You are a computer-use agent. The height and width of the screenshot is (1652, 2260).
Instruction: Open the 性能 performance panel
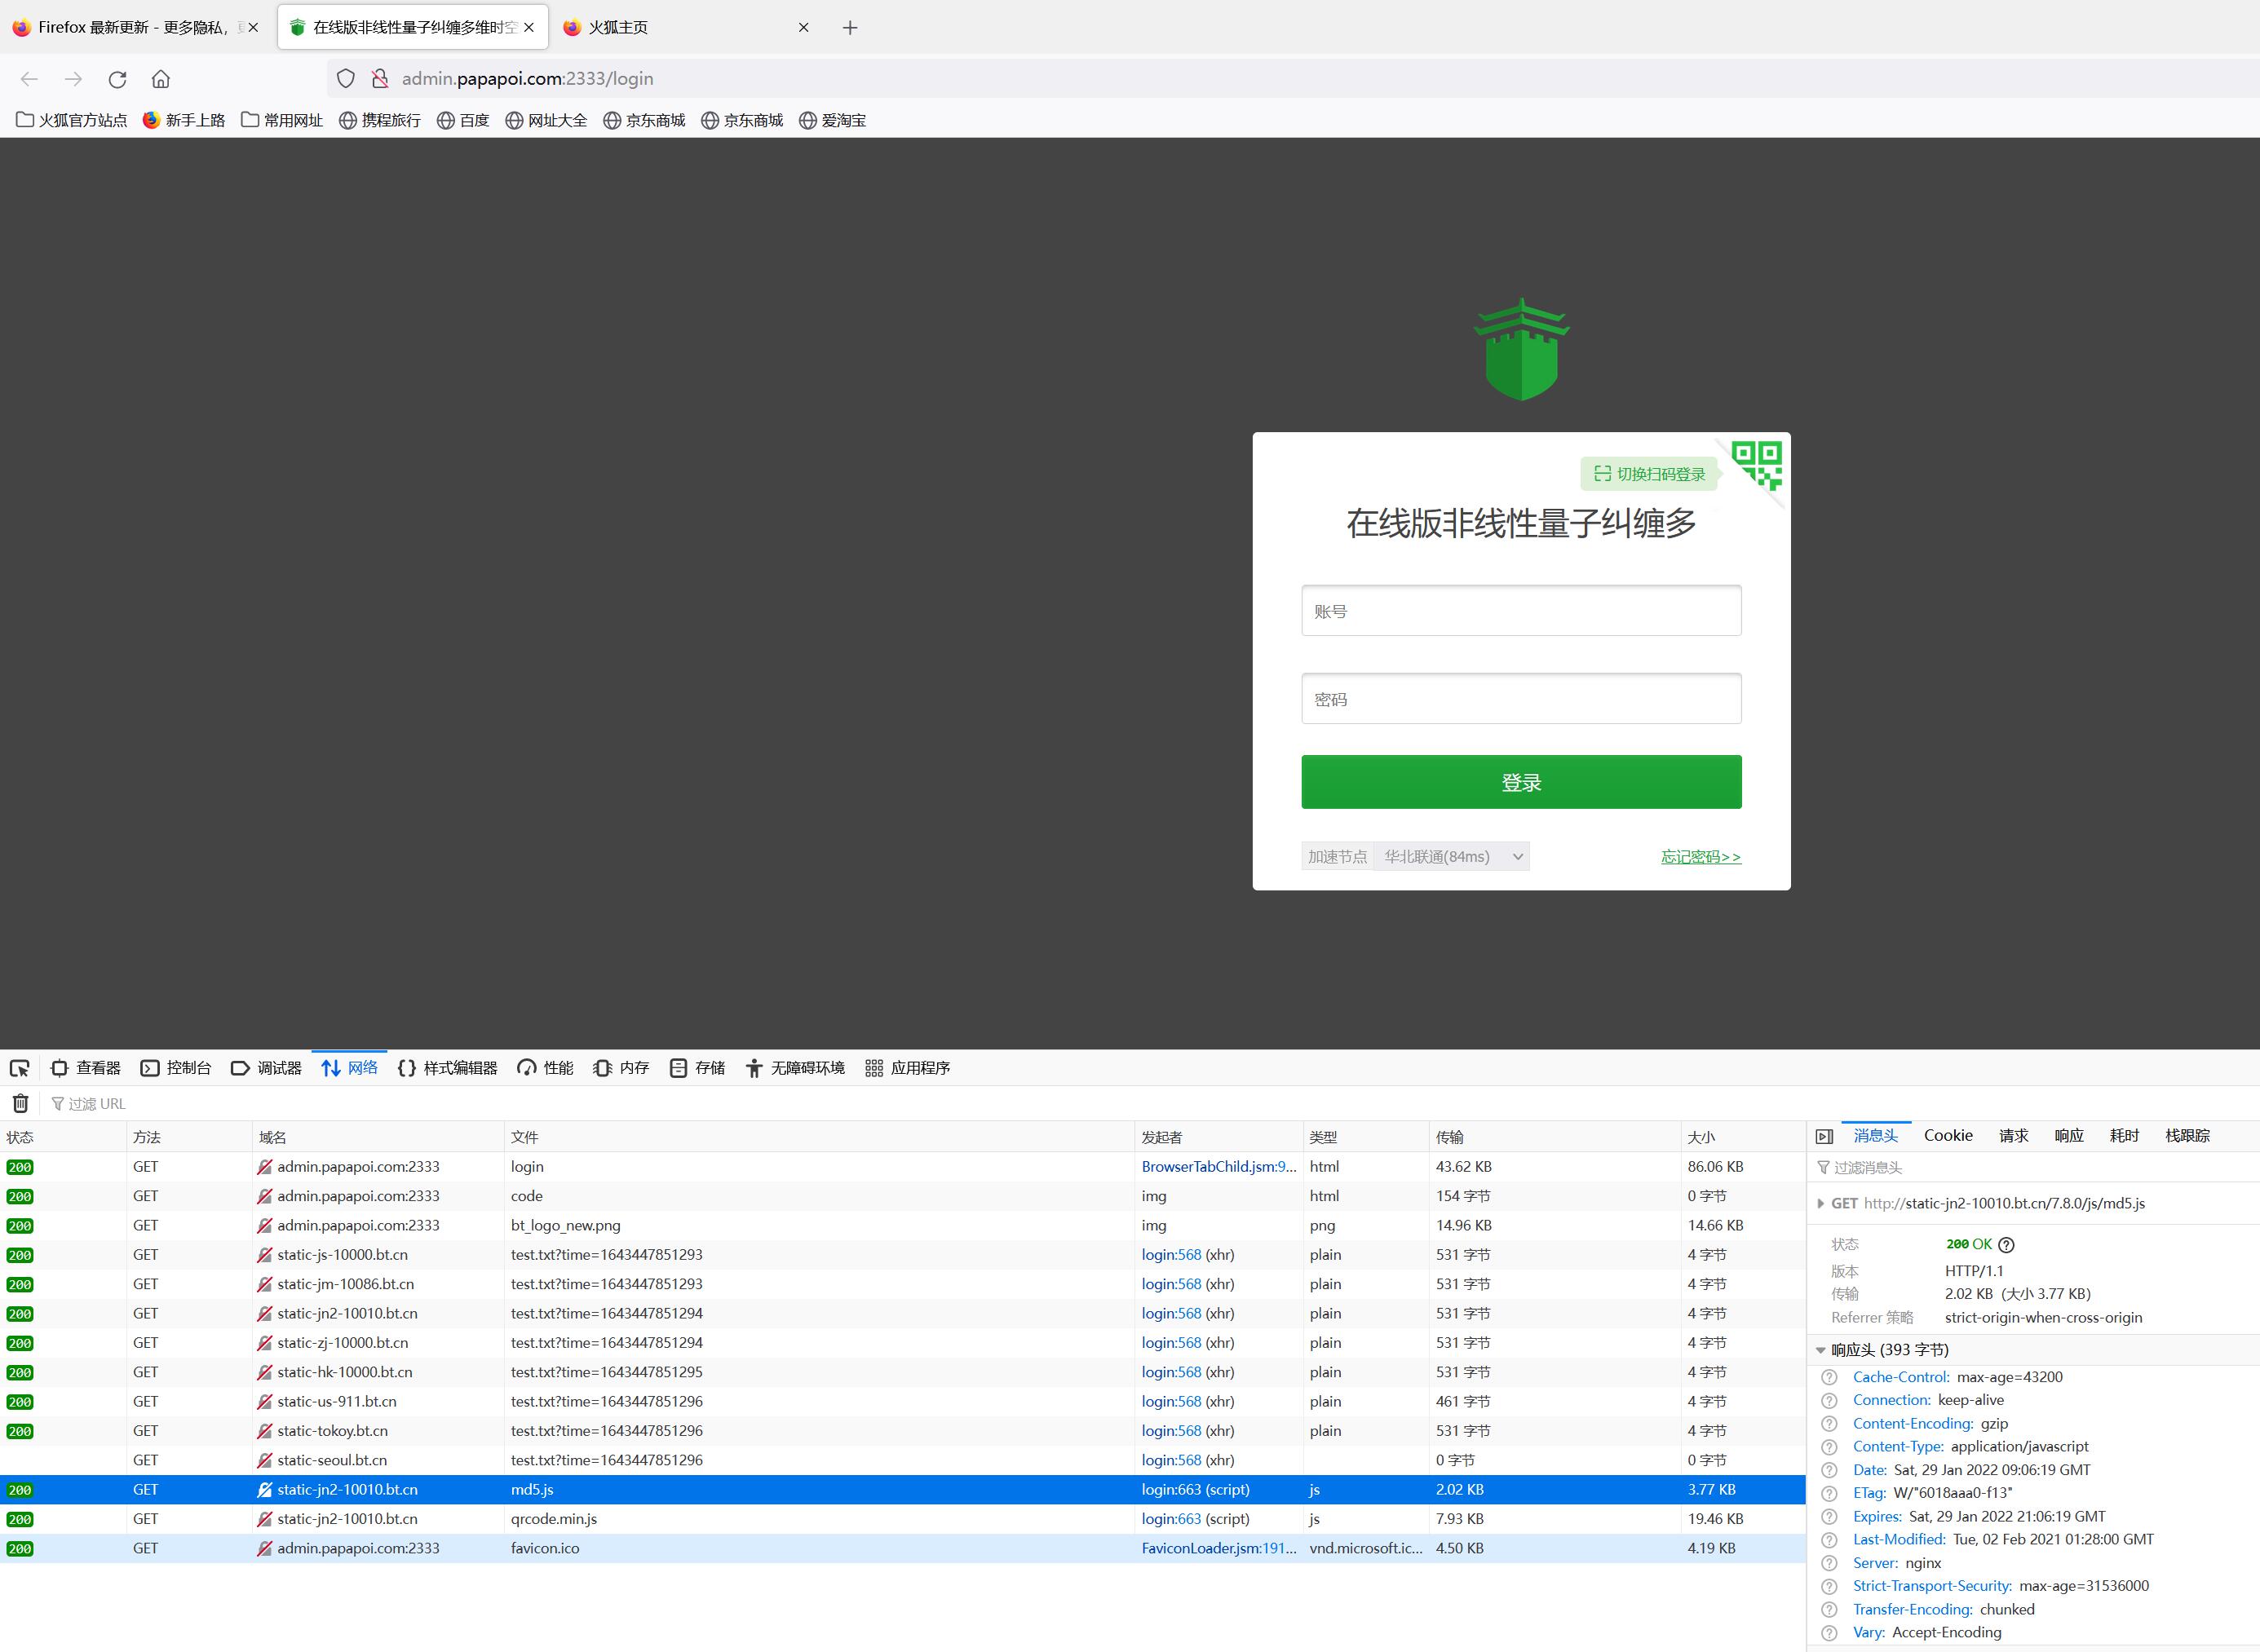click(x=545, y=1068)
